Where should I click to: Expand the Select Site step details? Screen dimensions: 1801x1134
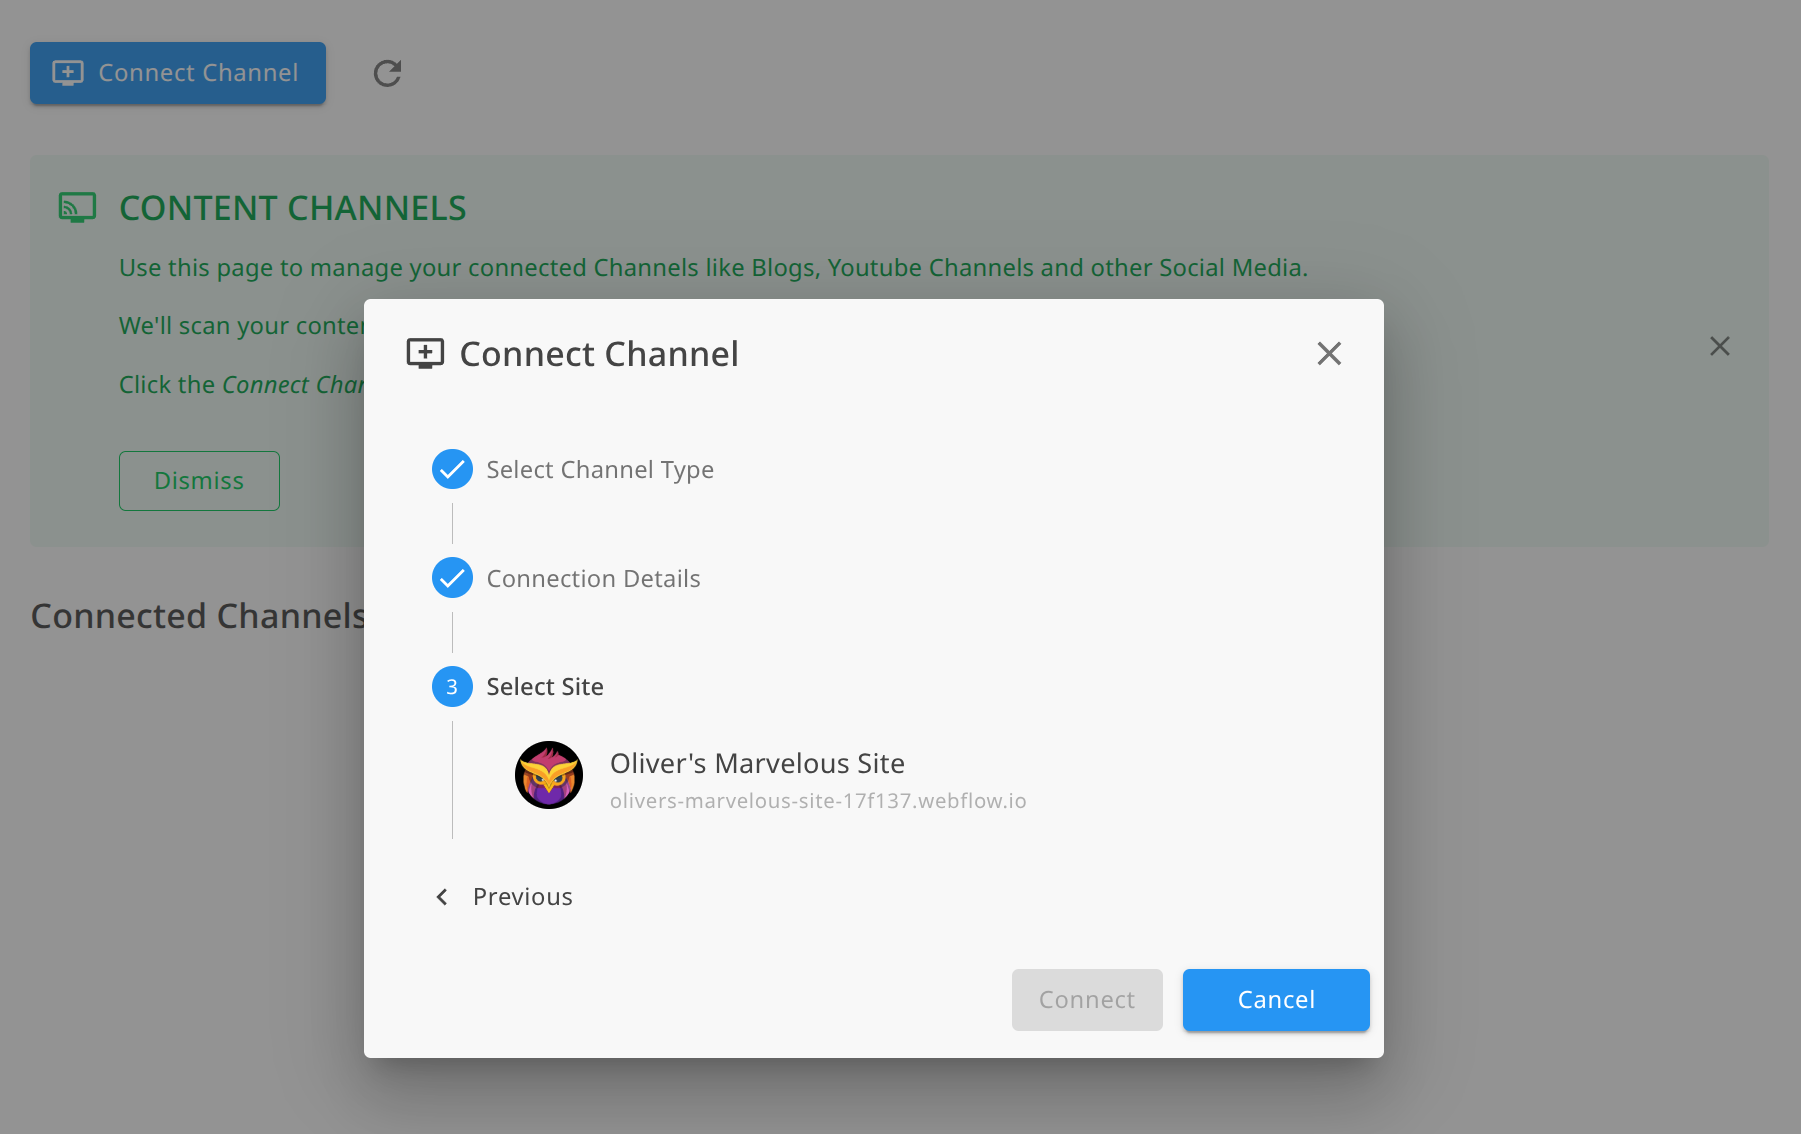coord(545,686)
